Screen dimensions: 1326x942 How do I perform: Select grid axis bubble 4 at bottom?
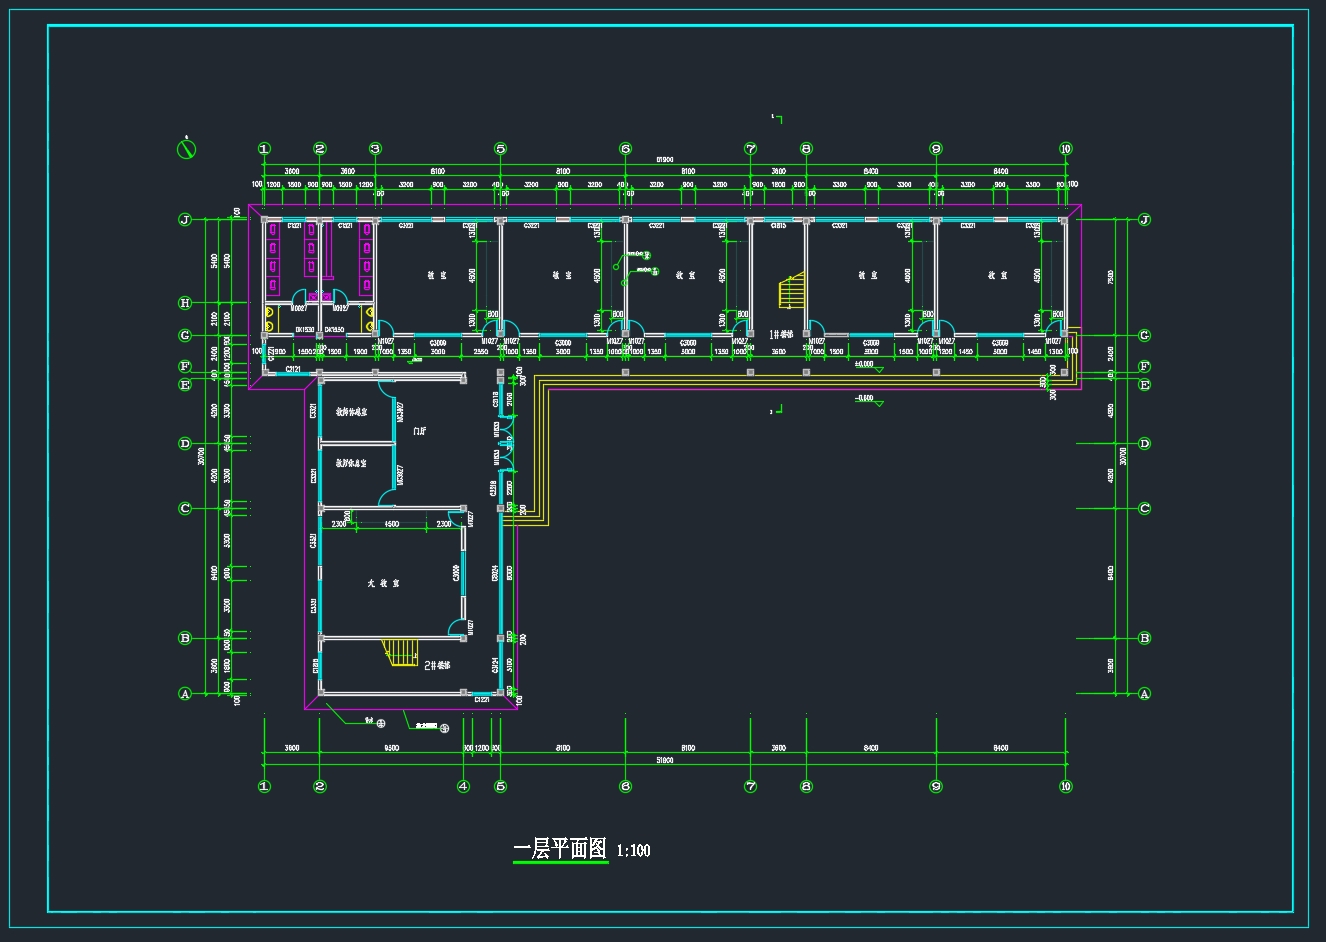tap(463, 786)
